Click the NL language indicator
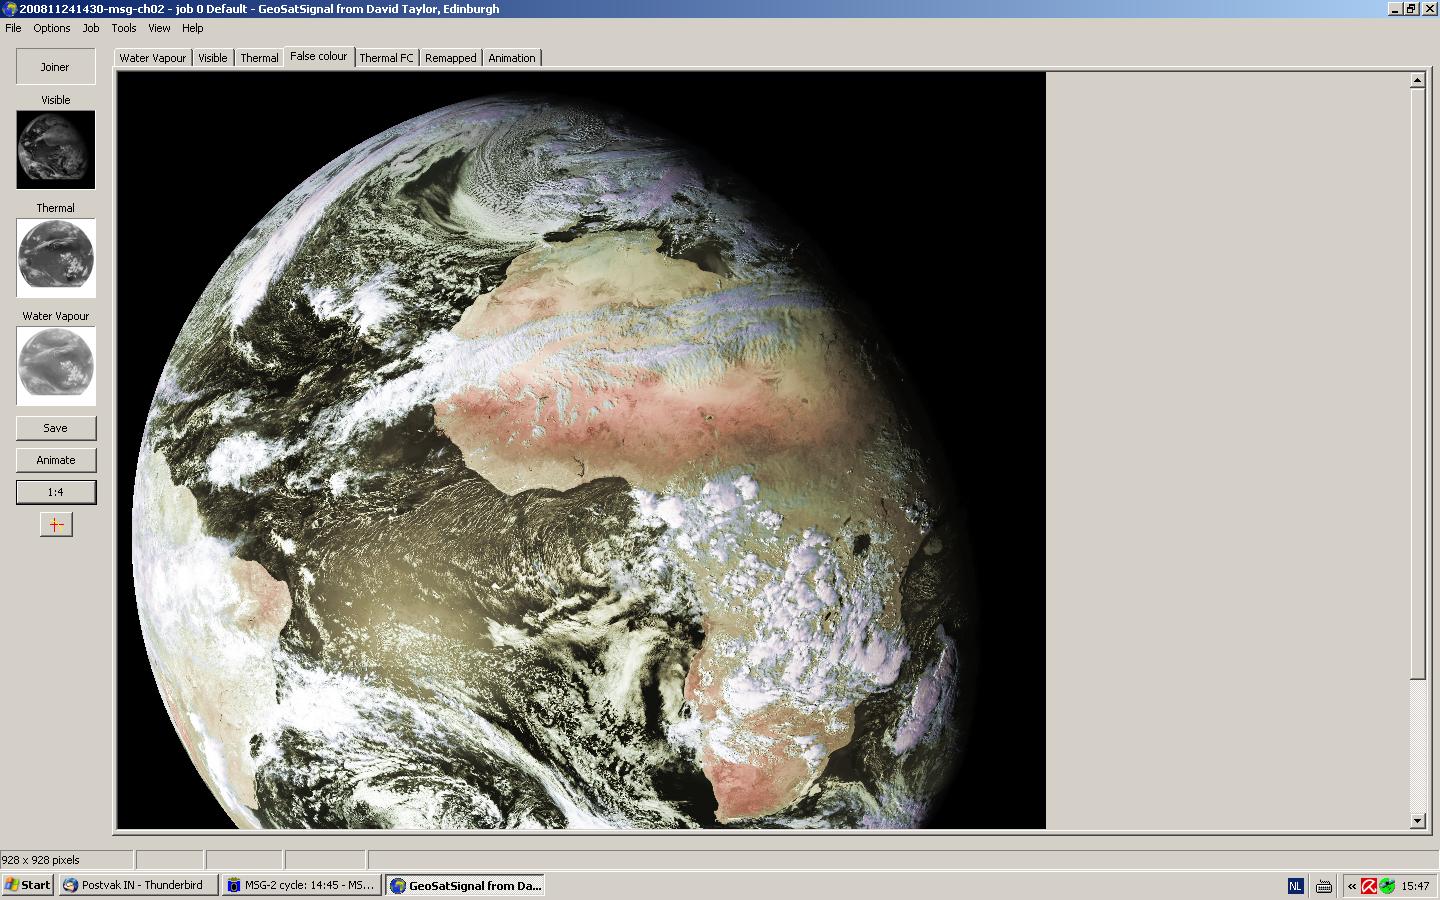 click(x=1295, y=886)
